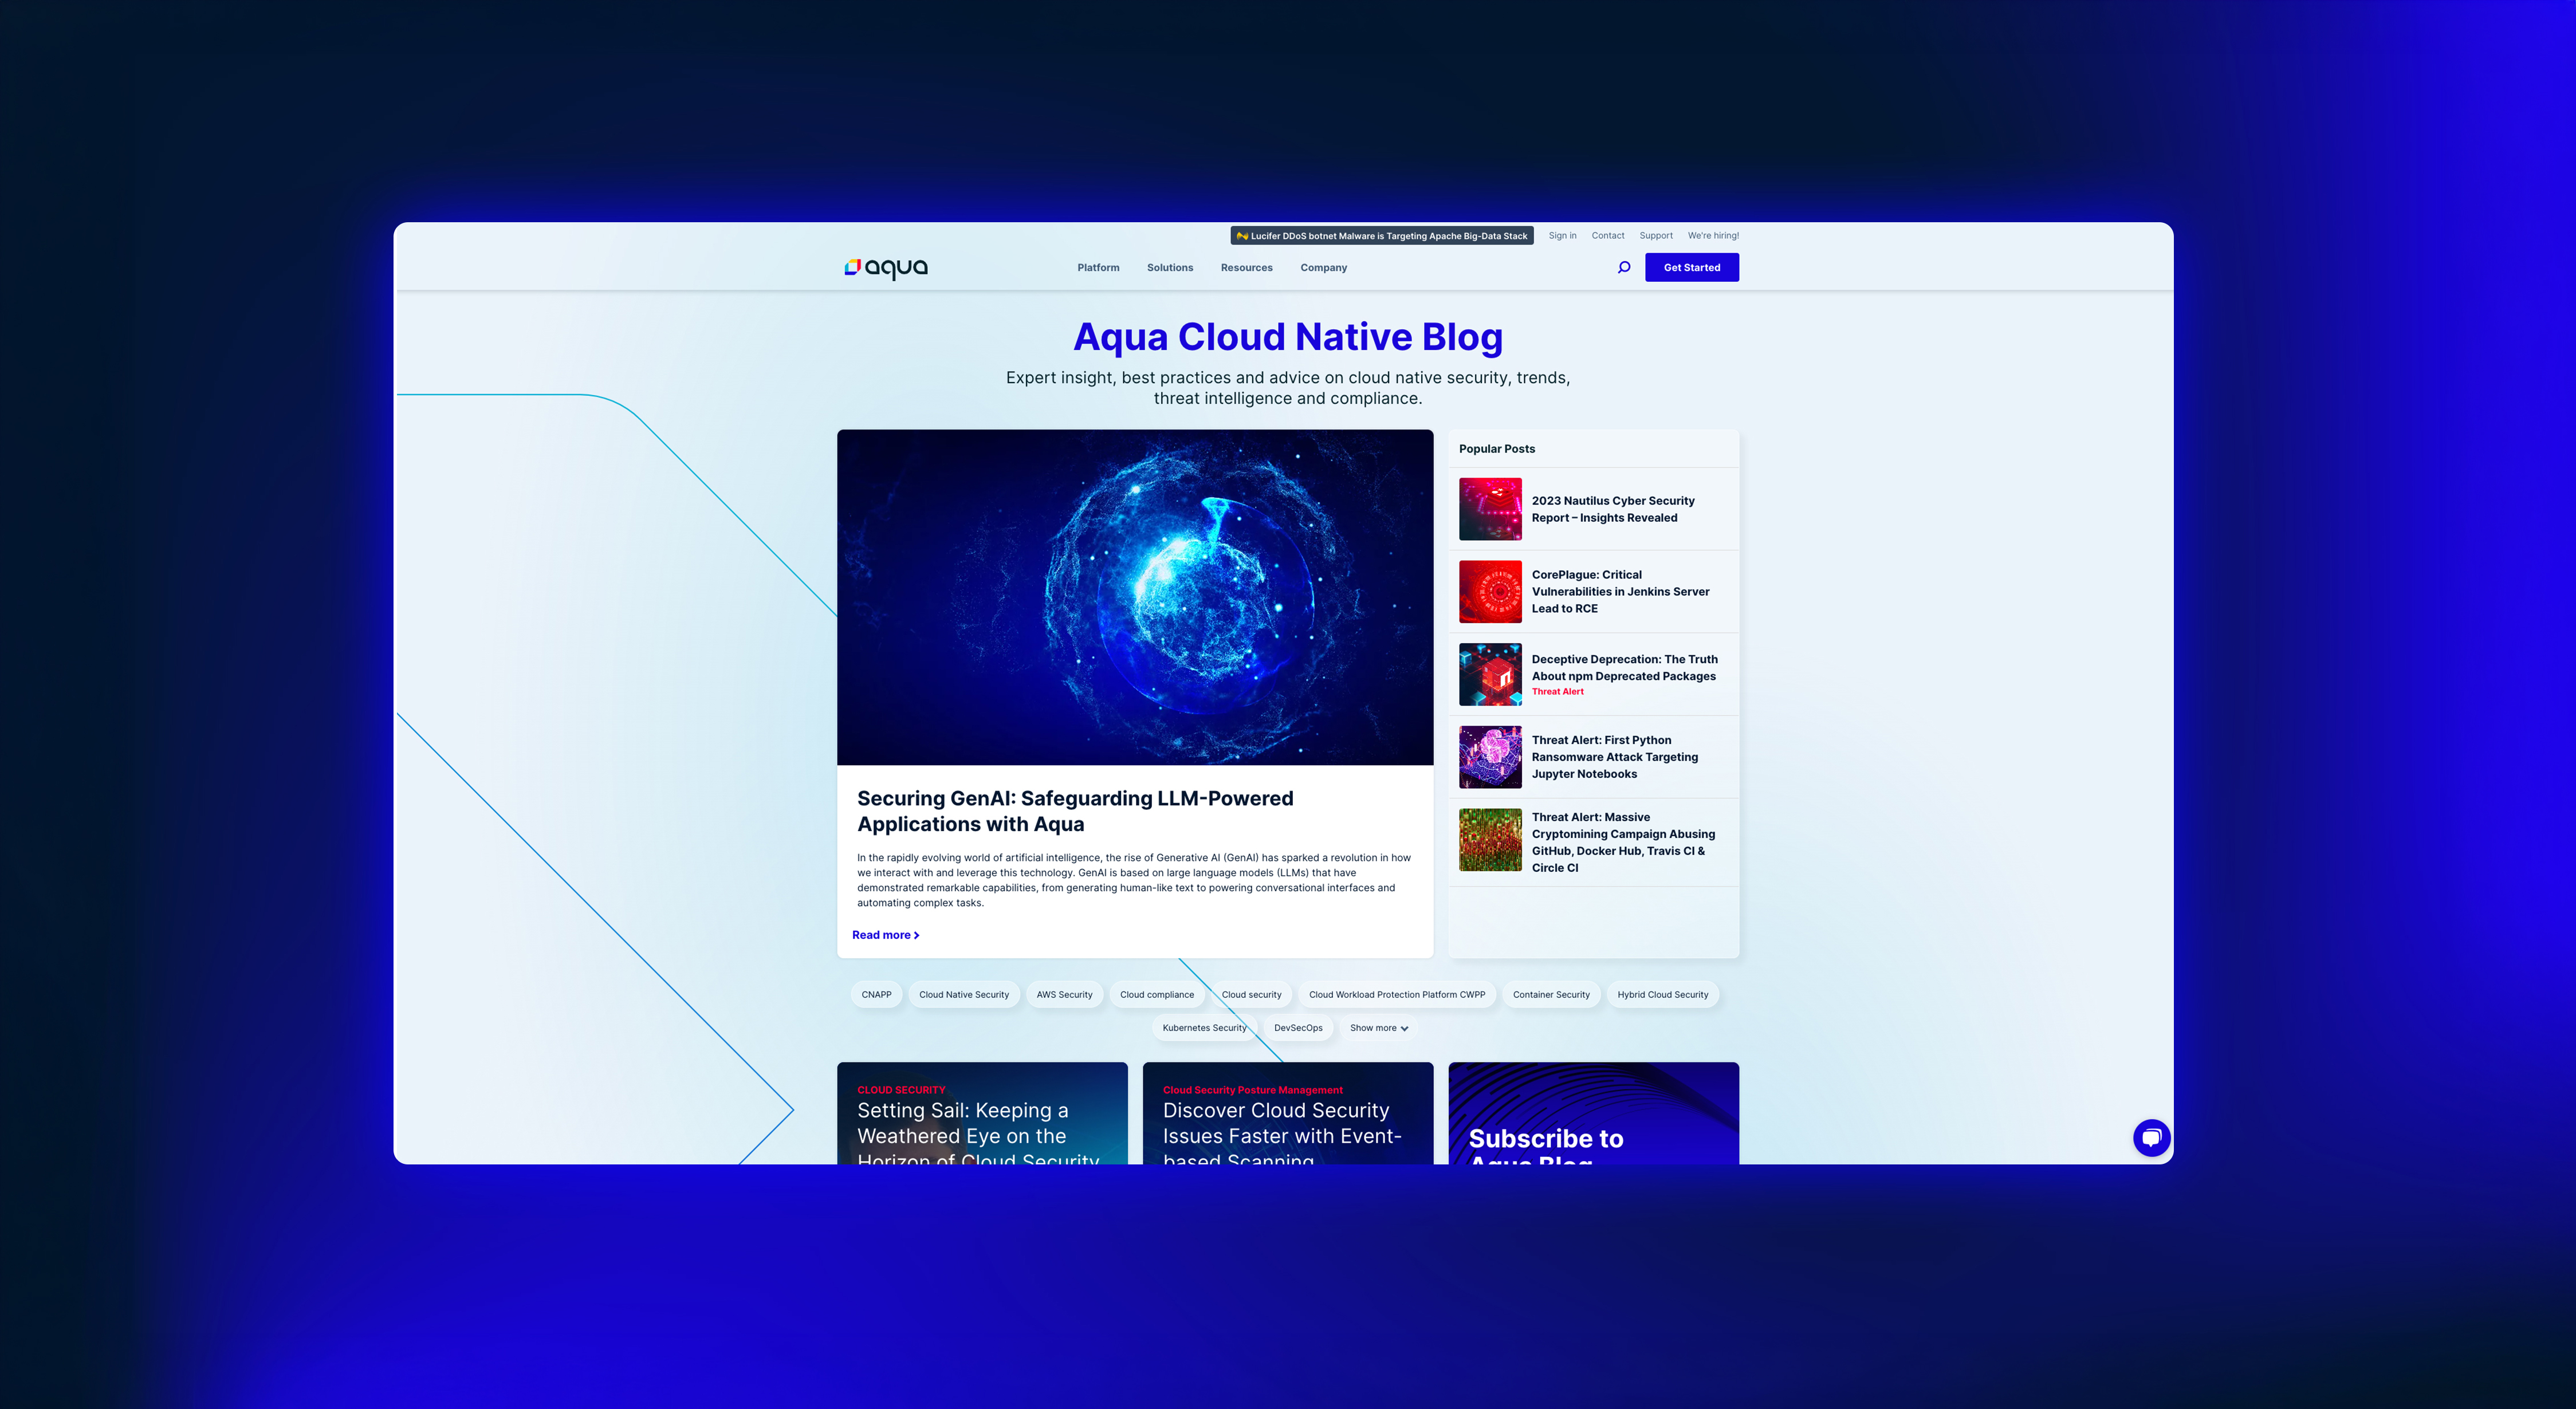
Task: Click the Subscribe to Aqua Blog card
Action: tap(1593, 1113)
